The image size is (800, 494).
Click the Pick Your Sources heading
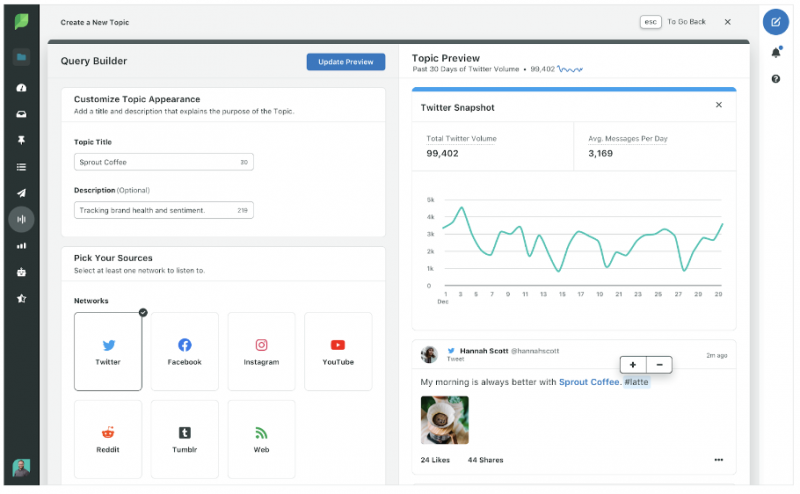pos(113,258)
